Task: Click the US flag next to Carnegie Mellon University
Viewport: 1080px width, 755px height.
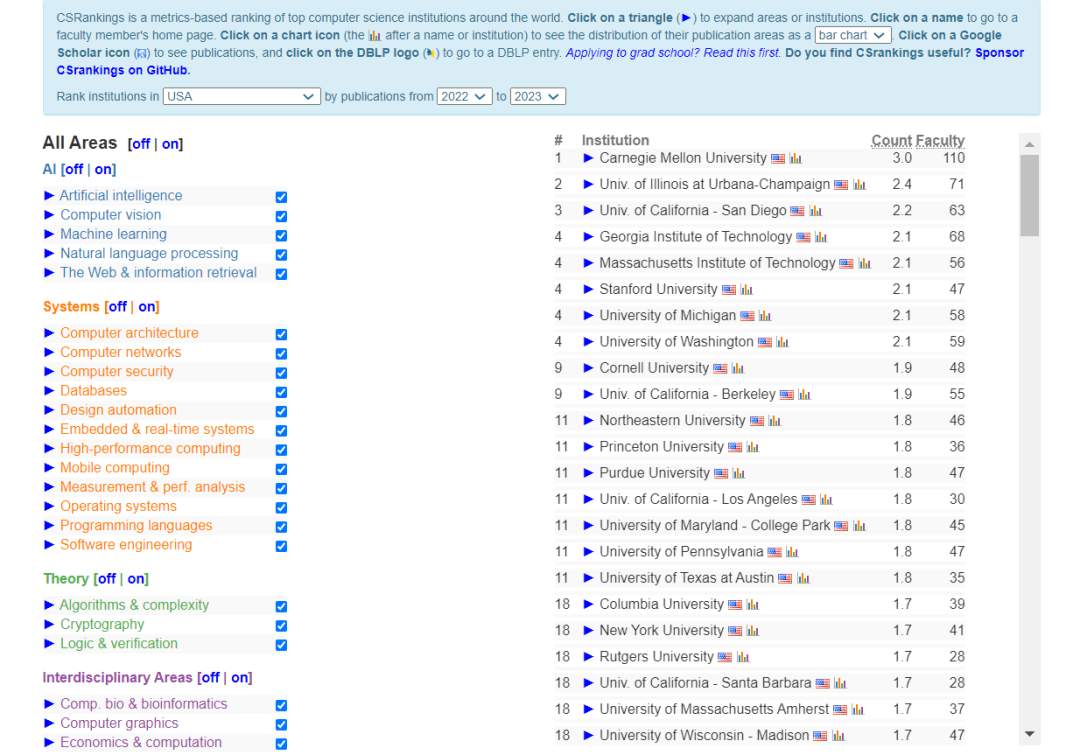Action: 778,158
